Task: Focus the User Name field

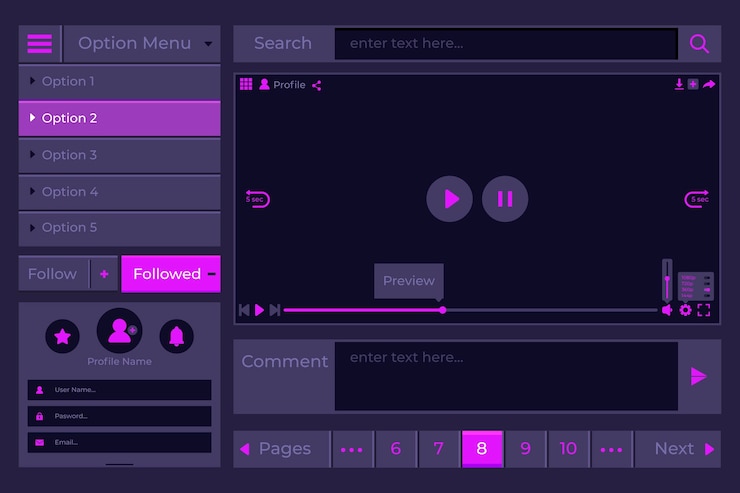Action: (119, 390)
